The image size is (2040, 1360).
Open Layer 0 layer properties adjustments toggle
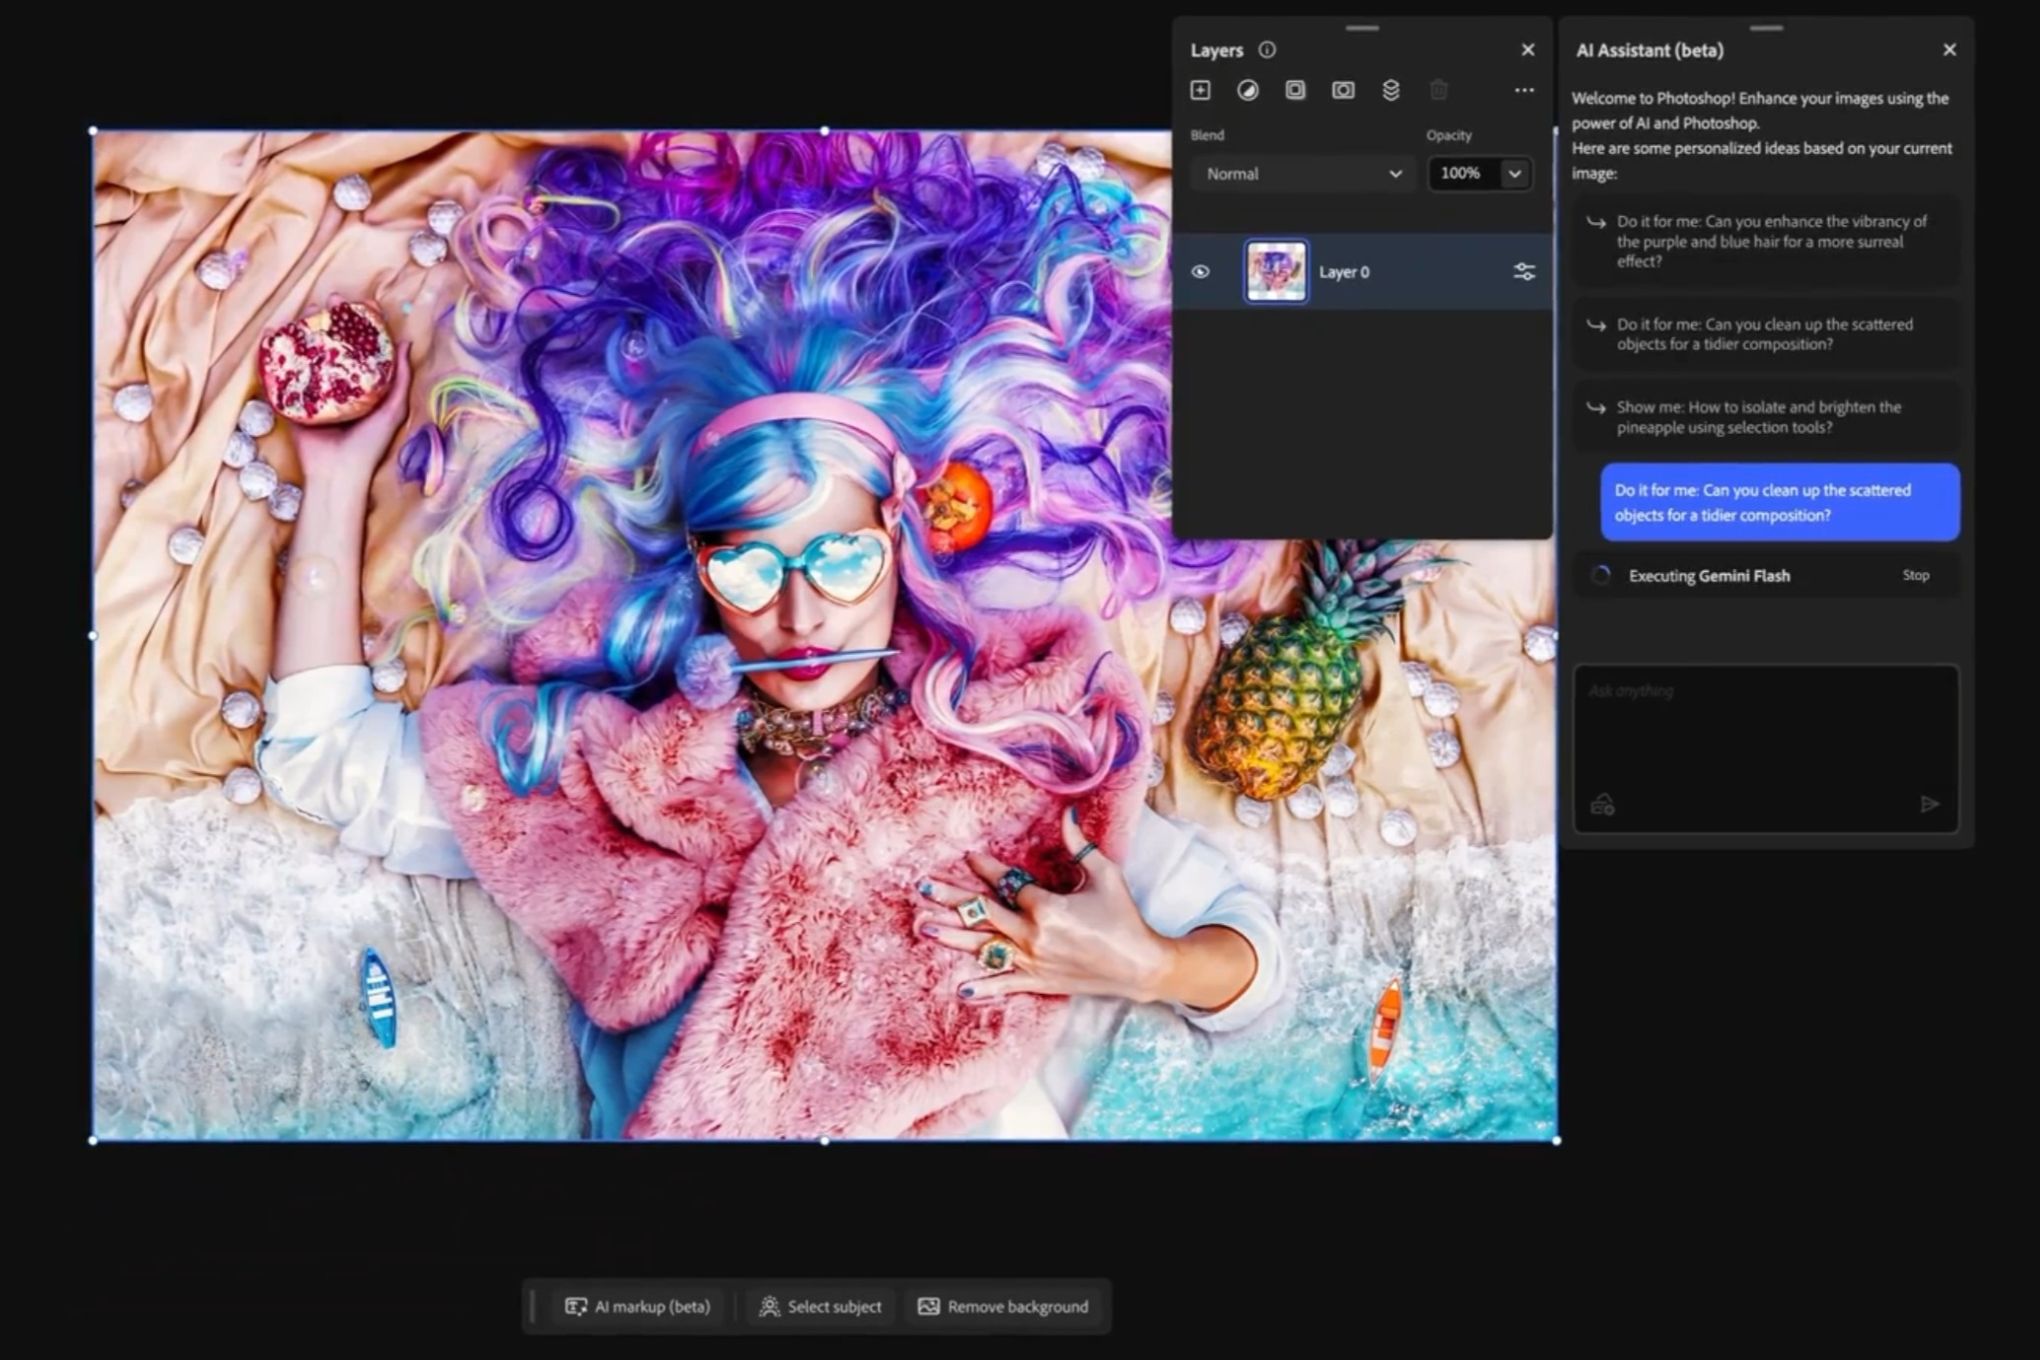coord(1523,271)
